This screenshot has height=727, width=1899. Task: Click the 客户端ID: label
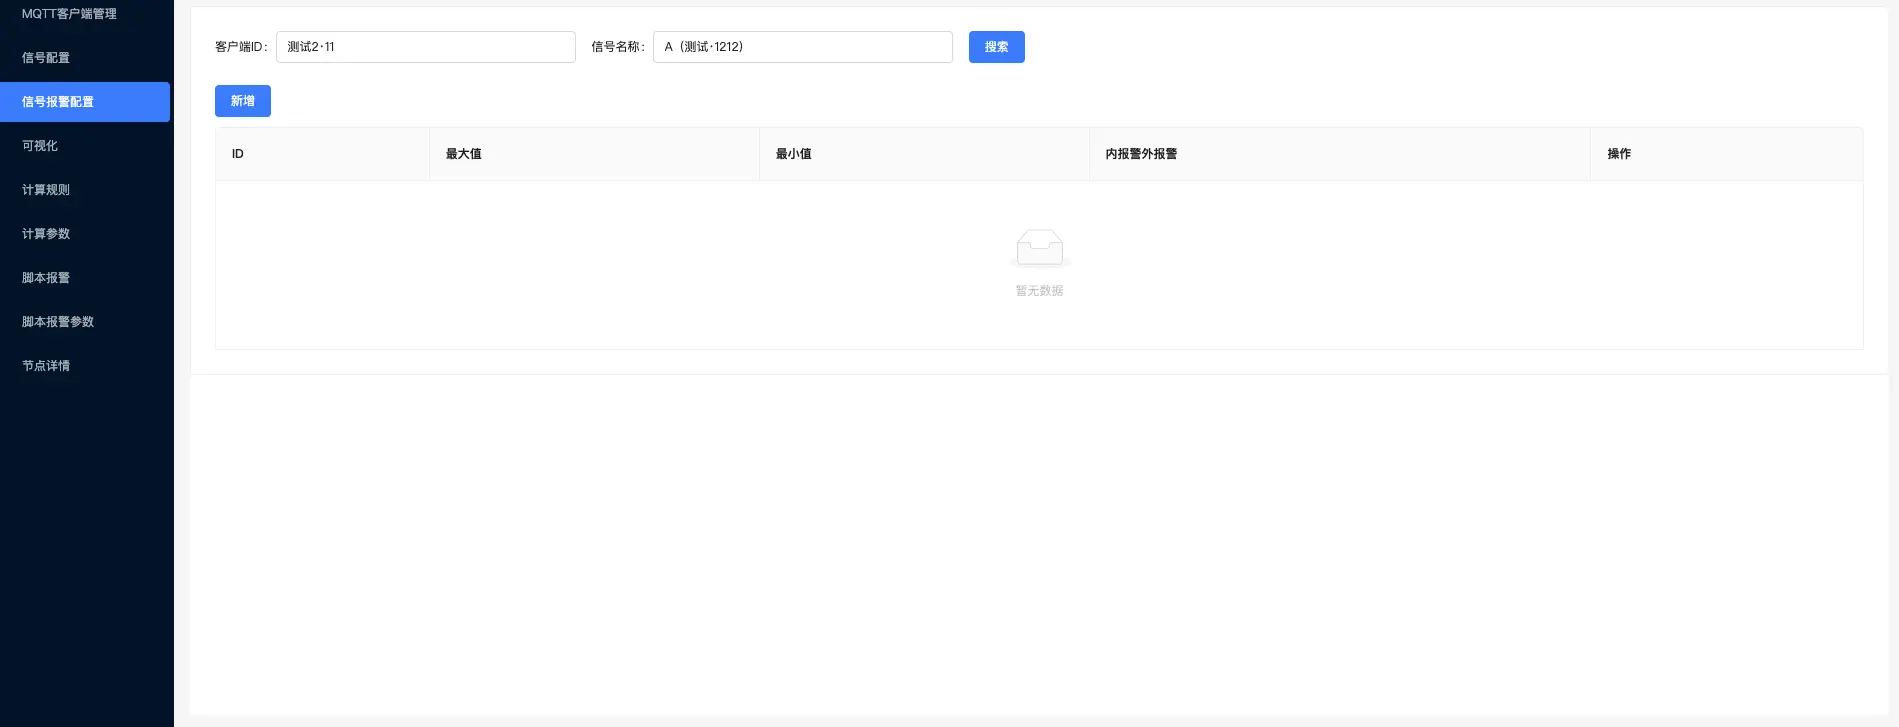pyautogui.click(x=242, y=47)
